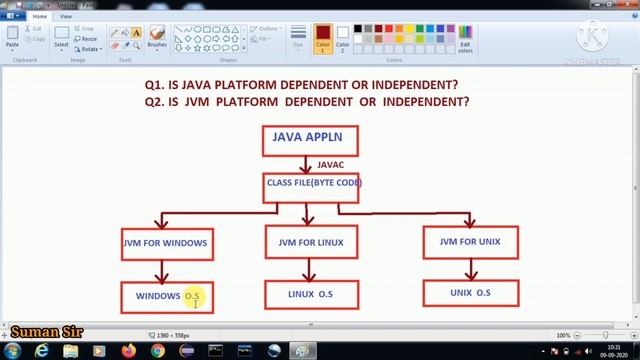Click the UNIX O.S box text
The height and width of the screenshot is (360, 640).
tap(470, 293)
